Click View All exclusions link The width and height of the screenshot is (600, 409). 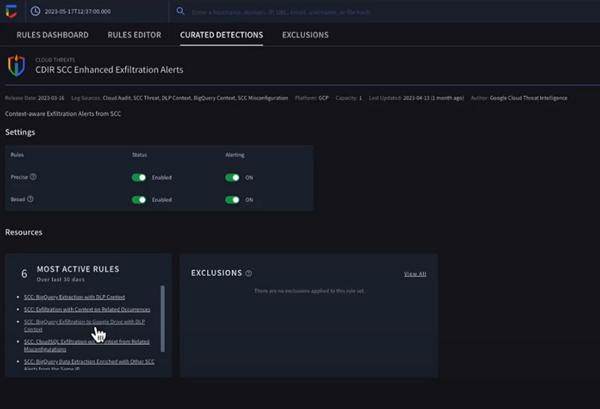[414, 273]
